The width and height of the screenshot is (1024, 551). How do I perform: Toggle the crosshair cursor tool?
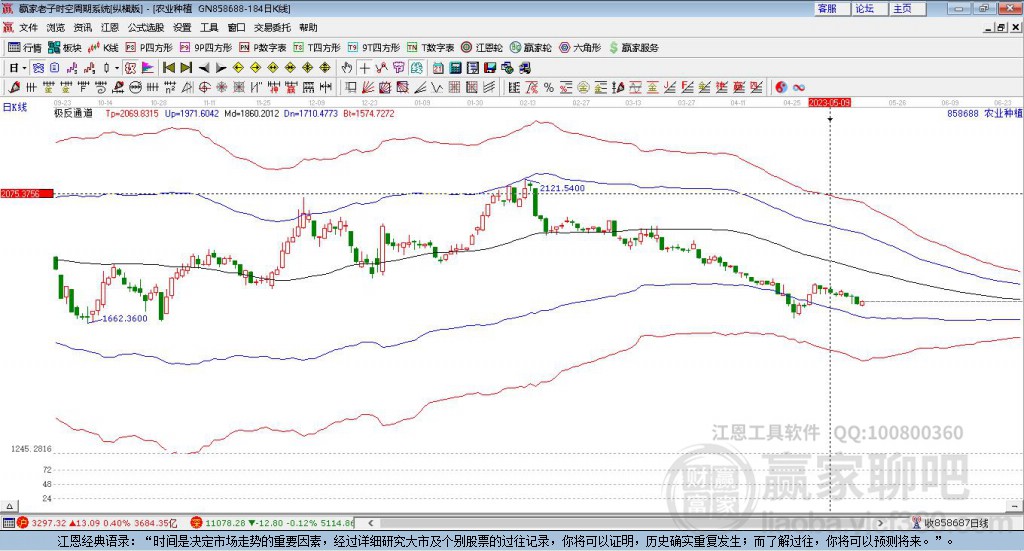(x=364, y=68)
